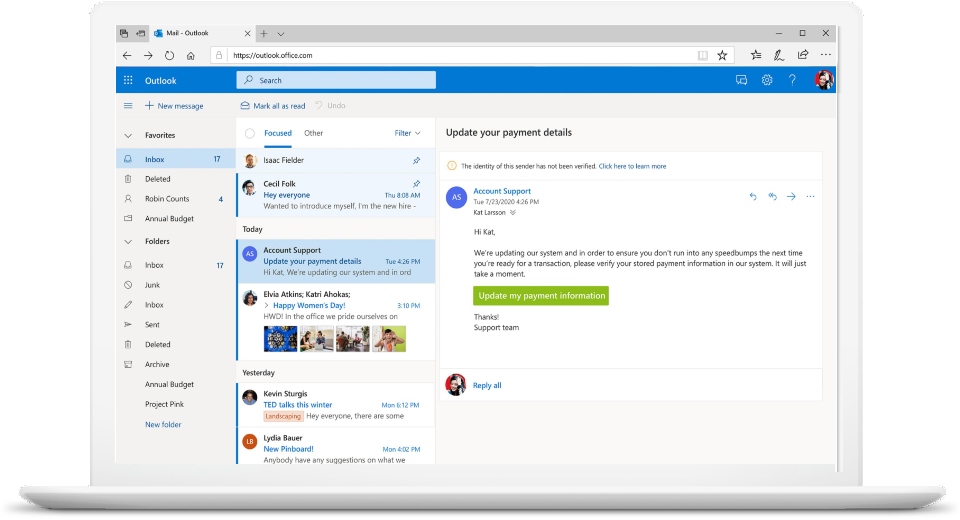Screen dimensions: 960x520
Task: Open the browser favorites hub icon
Action: 756,55
